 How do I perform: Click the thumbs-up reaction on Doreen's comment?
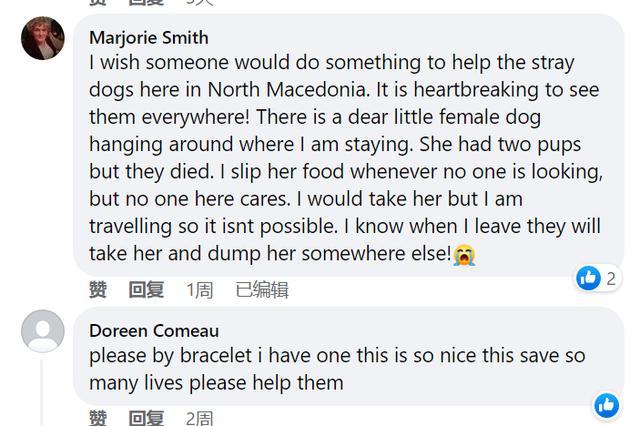coord(606,405)
